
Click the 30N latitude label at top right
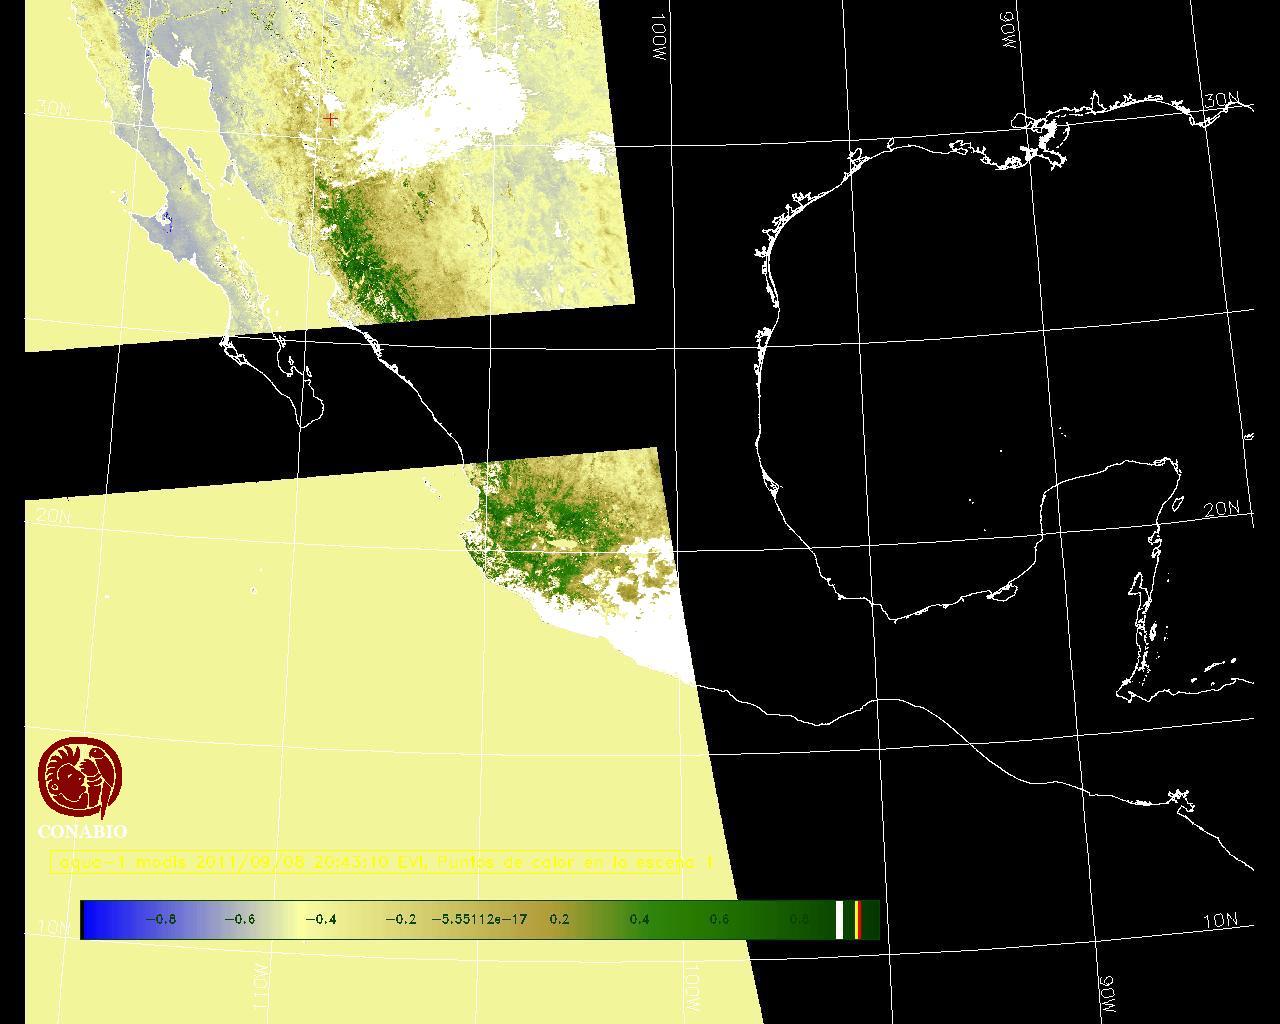click(x=1221, y=101)
